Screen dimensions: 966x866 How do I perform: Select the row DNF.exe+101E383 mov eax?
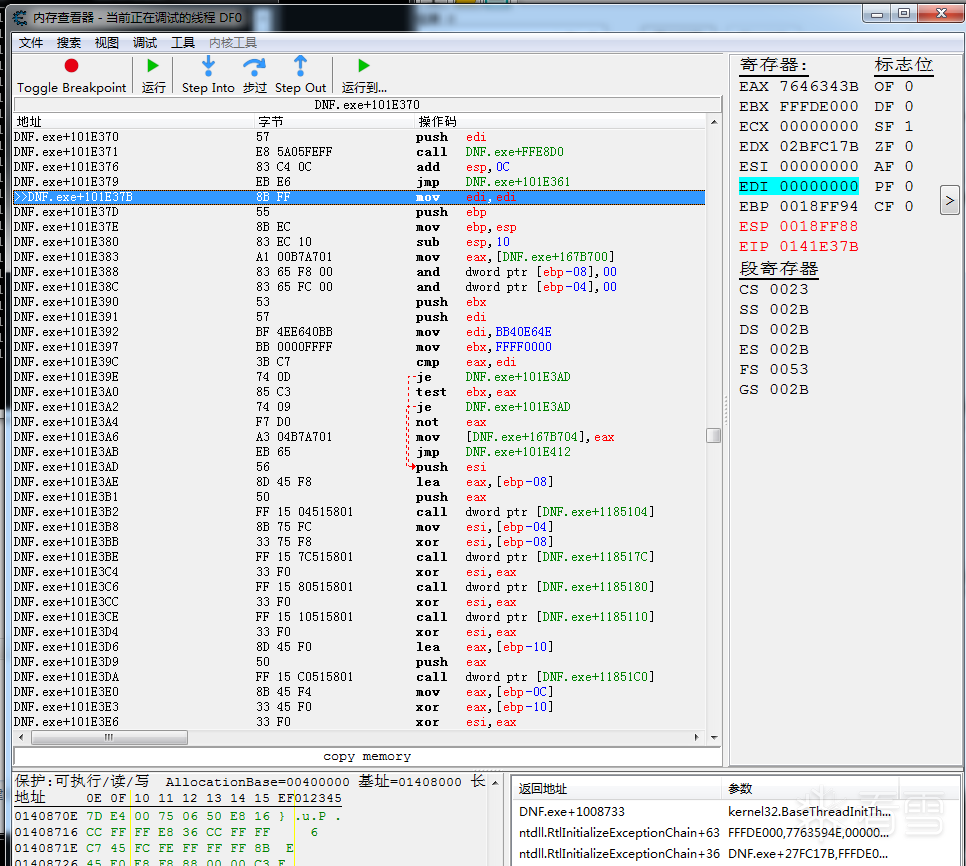[359, 257]
